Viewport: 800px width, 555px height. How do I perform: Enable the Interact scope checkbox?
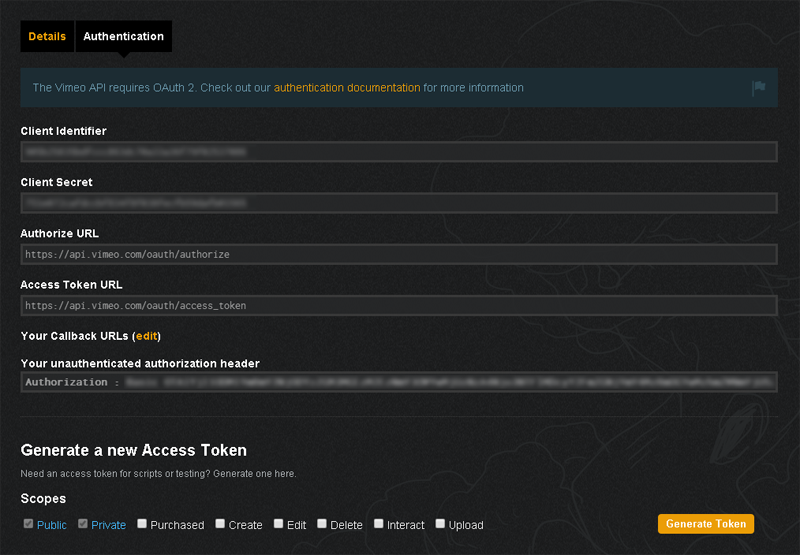379,523
